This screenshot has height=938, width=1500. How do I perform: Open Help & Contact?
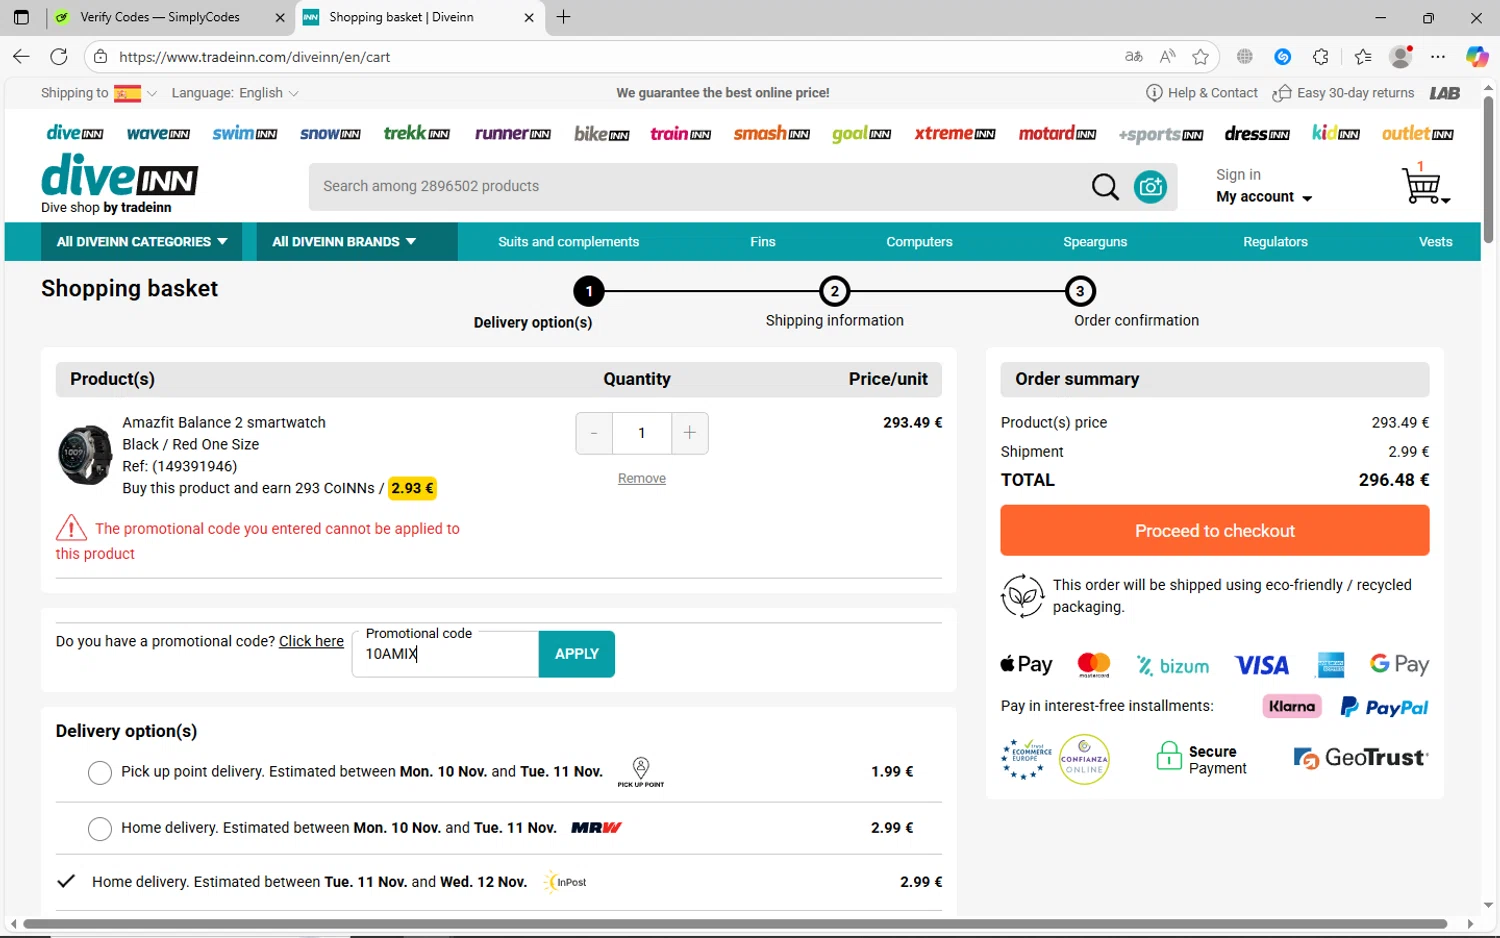coord(1202,93)
